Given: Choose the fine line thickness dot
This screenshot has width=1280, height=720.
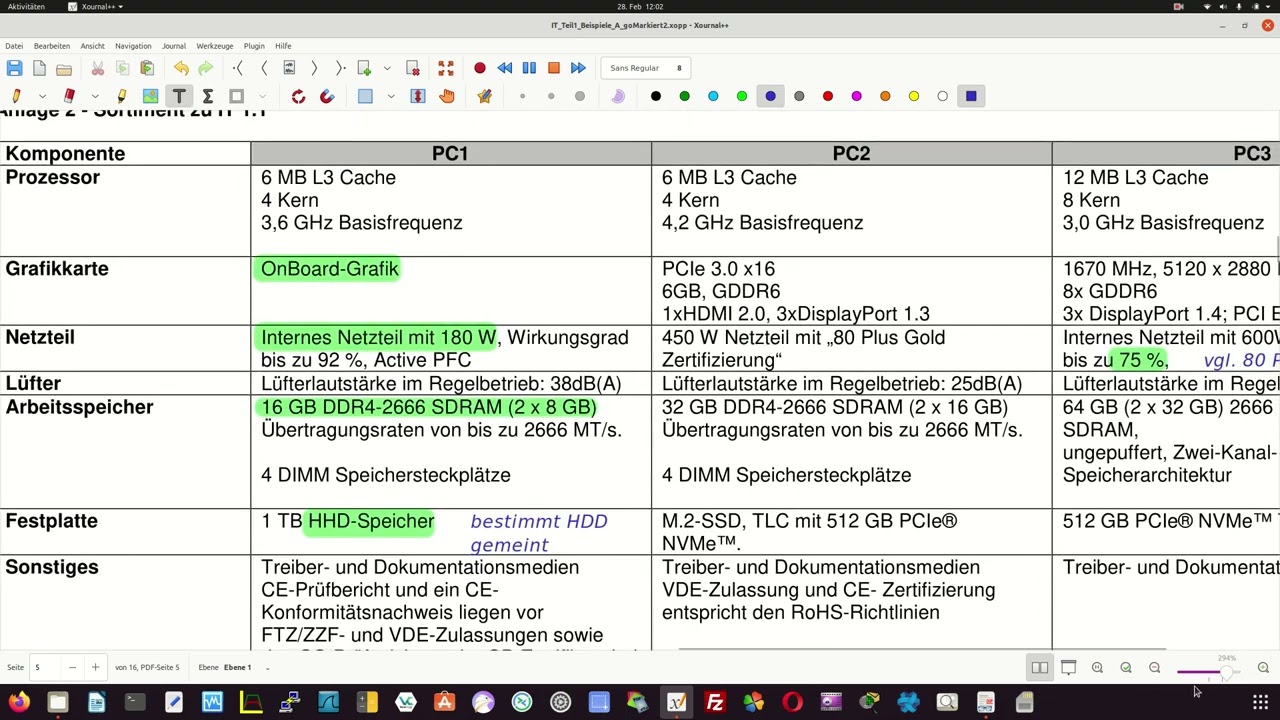Looking at the screenshot, I should point(522,96).
